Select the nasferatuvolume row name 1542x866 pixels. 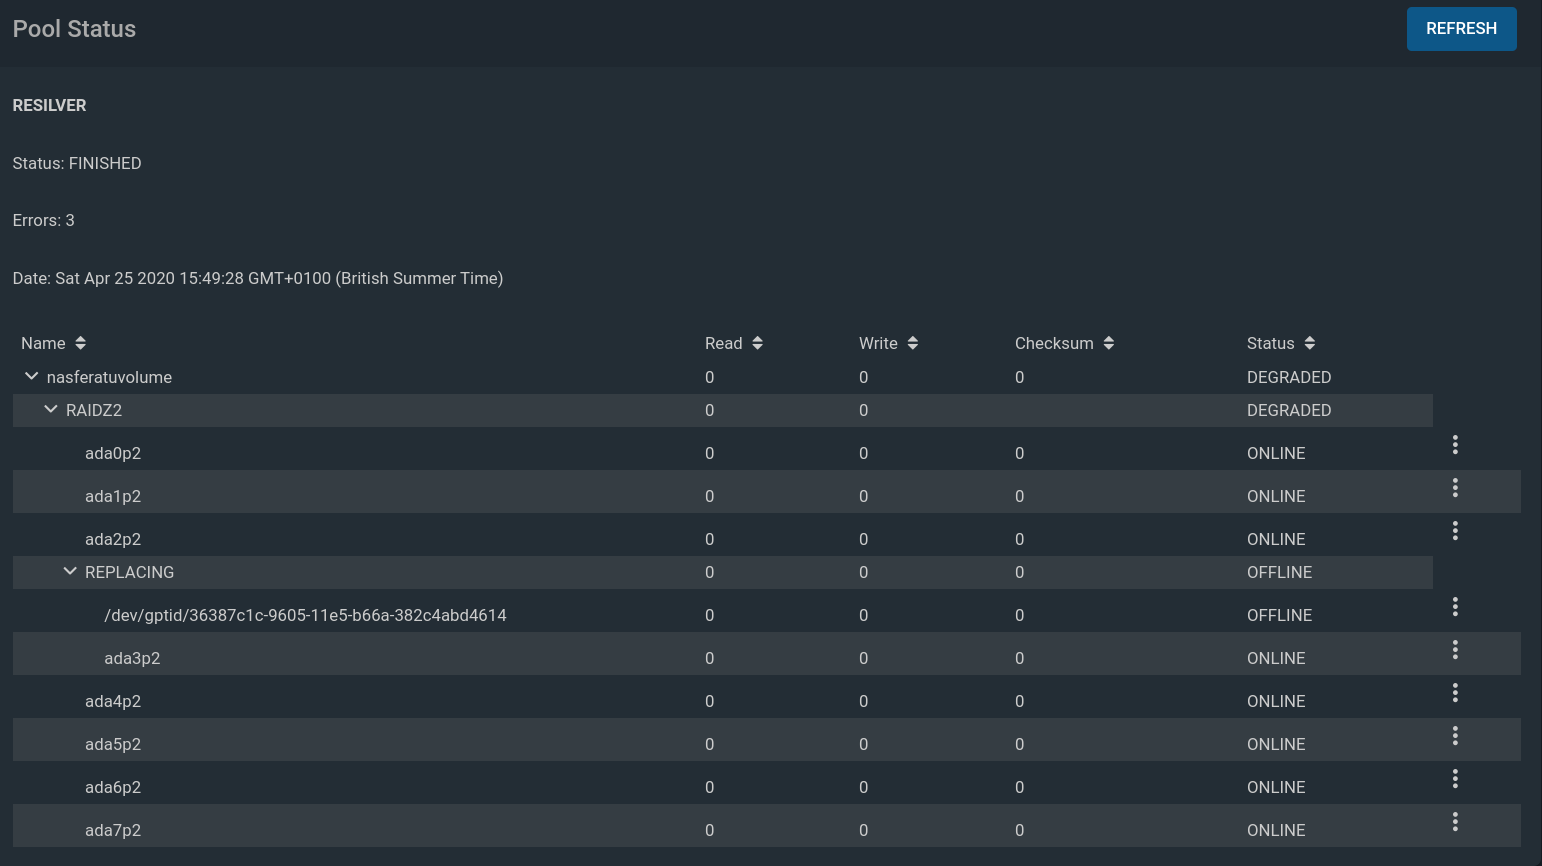[109, 377]
